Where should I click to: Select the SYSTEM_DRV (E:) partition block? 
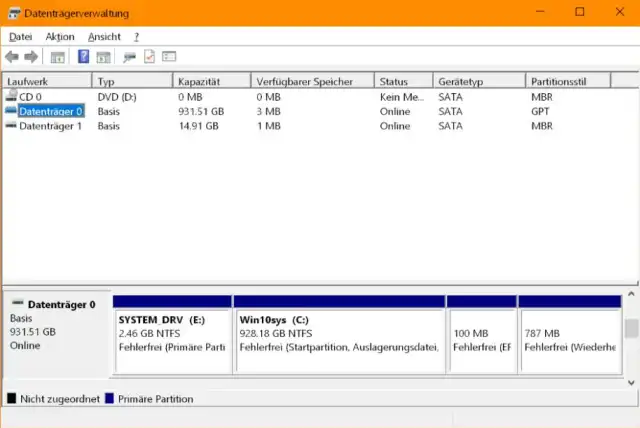172,340
